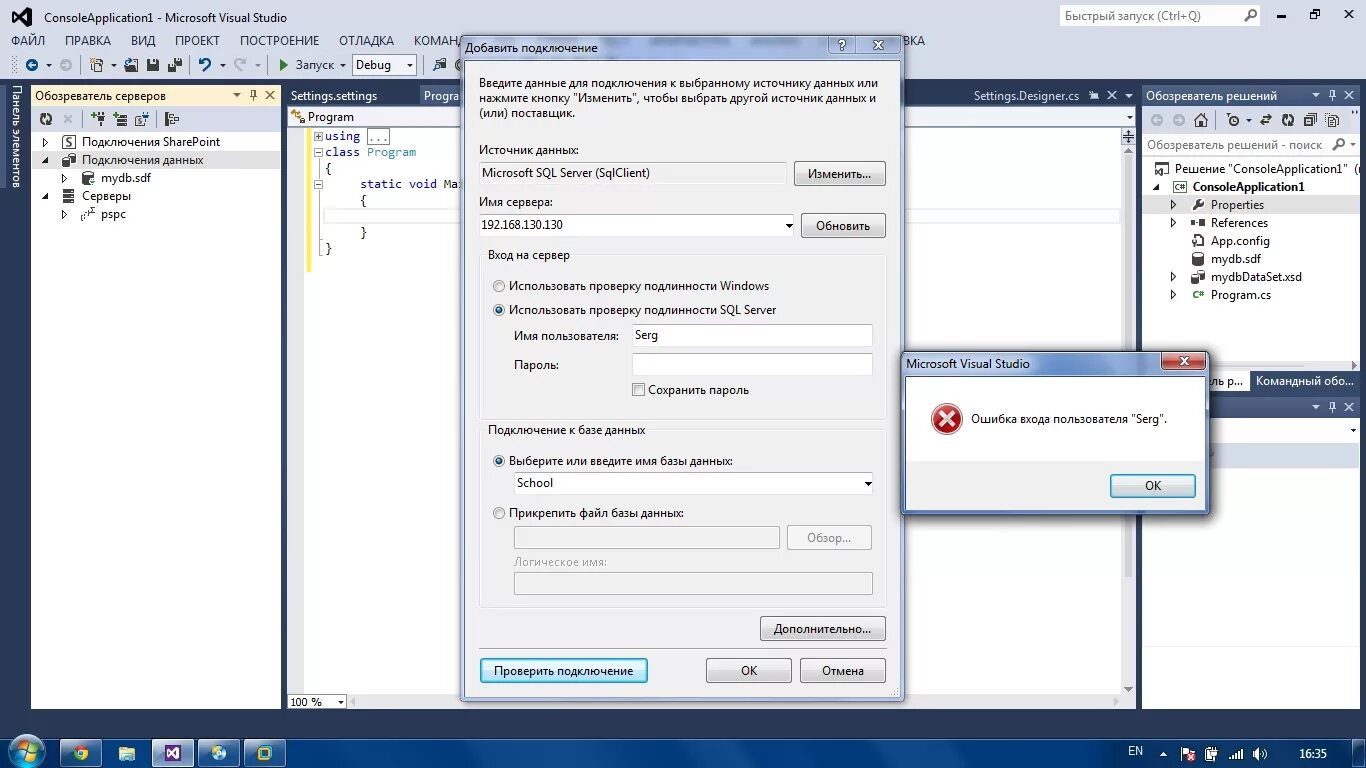Open the Имя сервера dropdown
Screen dimensions: 1366x768
789,226
